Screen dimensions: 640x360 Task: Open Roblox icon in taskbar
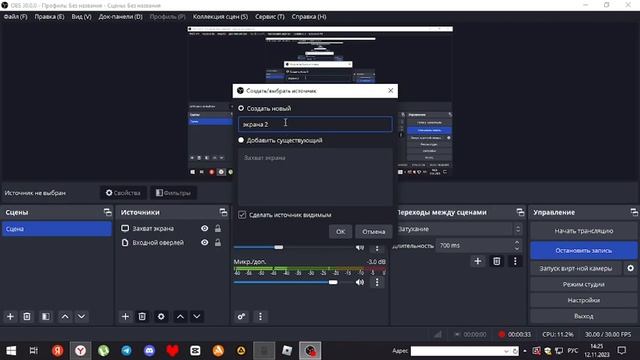287,350
